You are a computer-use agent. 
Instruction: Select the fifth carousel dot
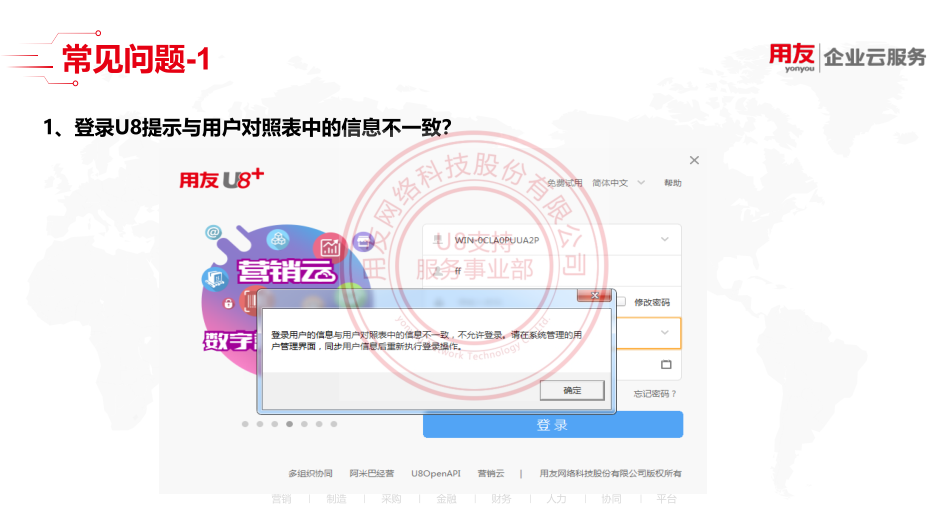pyautogui.click(x=304, y=424)
